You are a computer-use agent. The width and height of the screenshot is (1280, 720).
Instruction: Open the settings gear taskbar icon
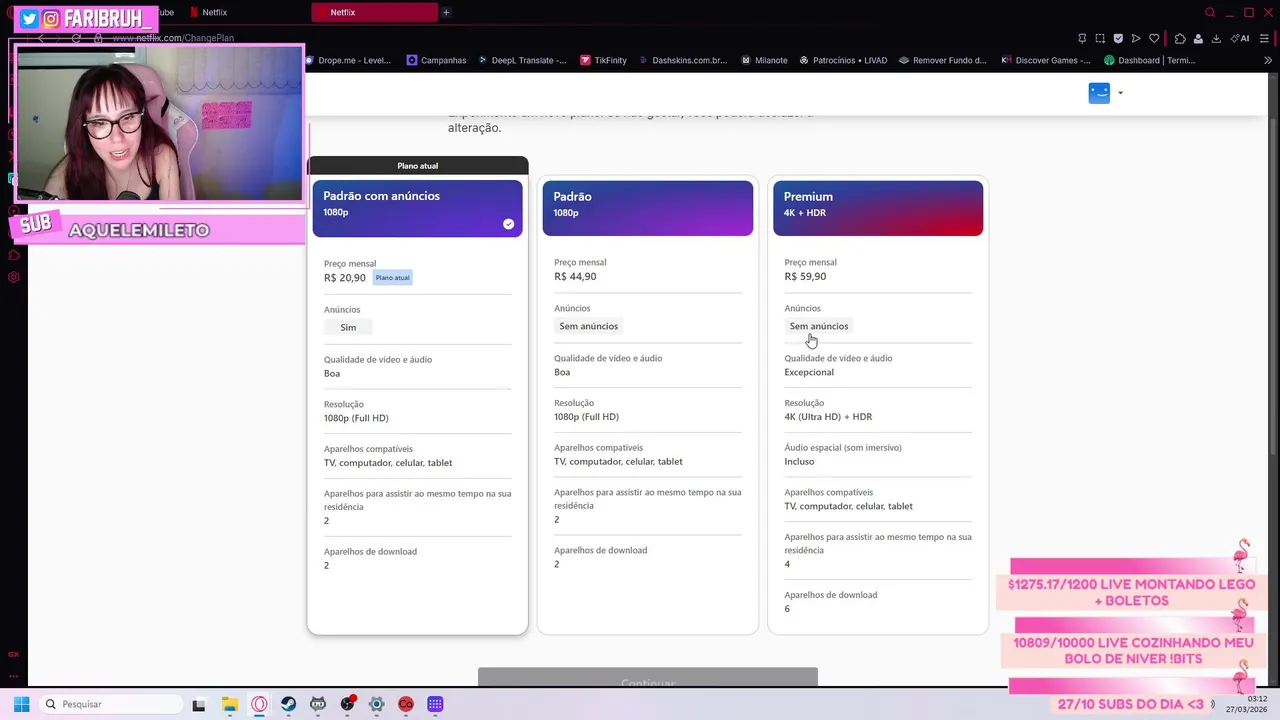click(377, 704)
